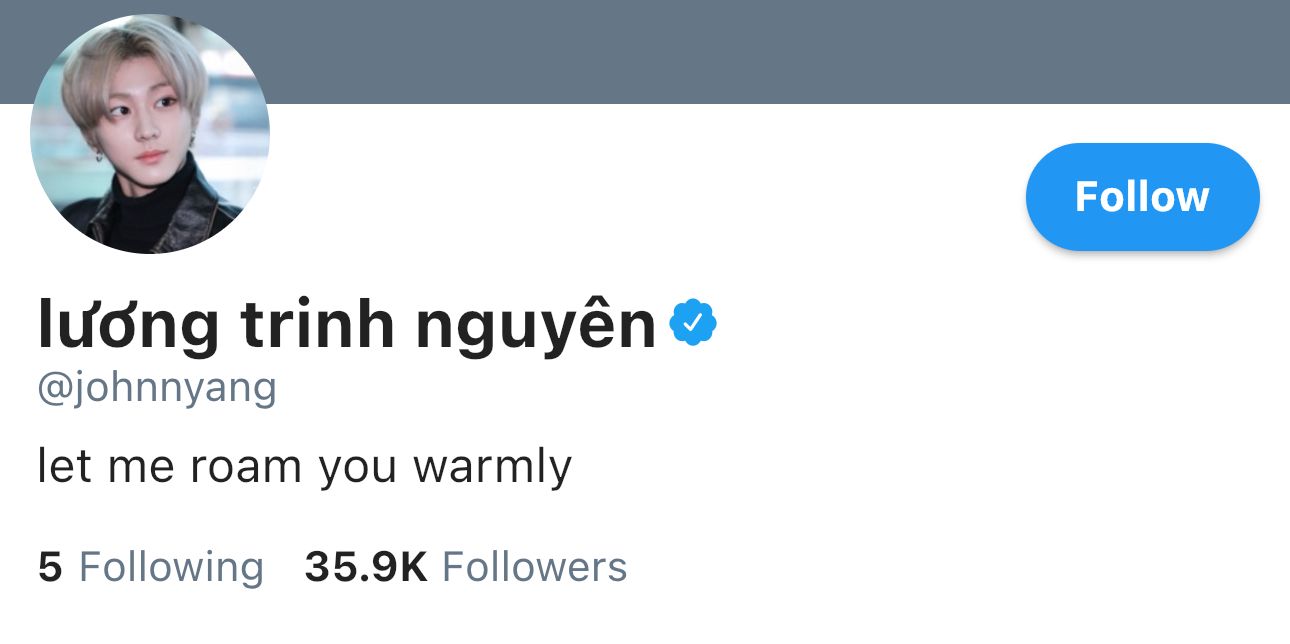Screen dimensions: 1290x644
Task: Click the 35.9K follower count number
Action: (x=366, y=567)
